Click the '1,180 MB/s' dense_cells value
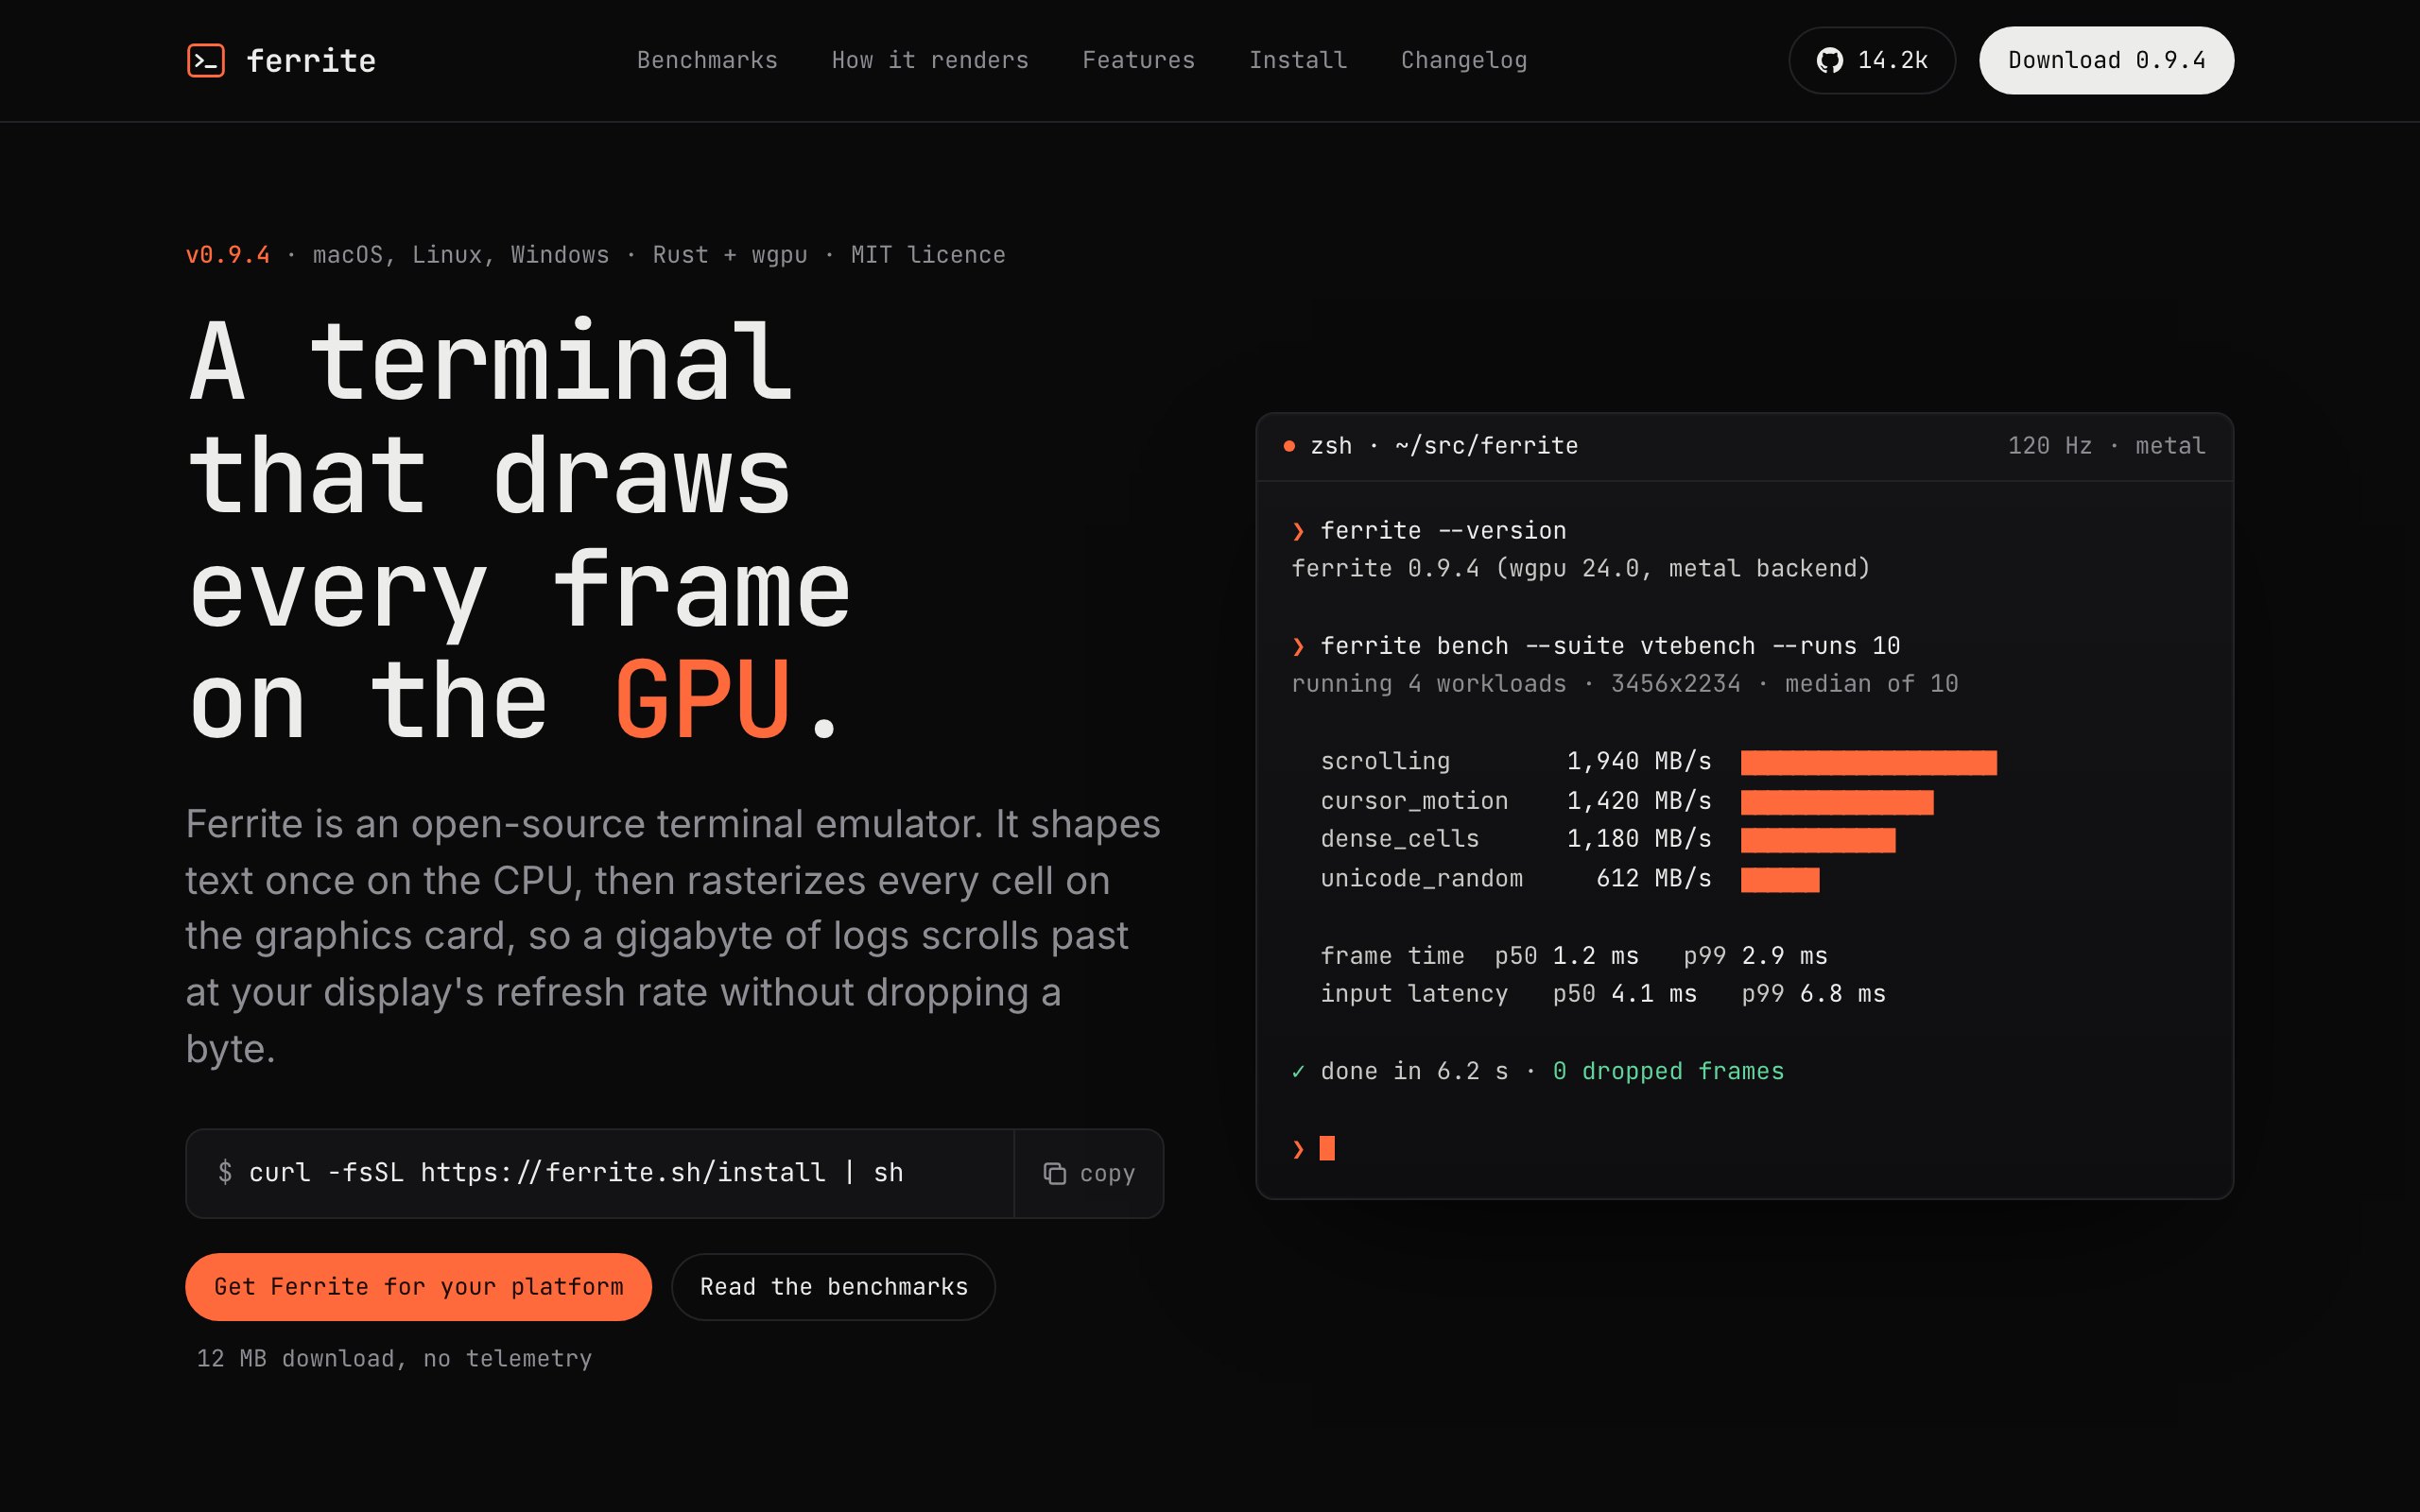Screen dimensions: 2420x1512 point(1639,839)
